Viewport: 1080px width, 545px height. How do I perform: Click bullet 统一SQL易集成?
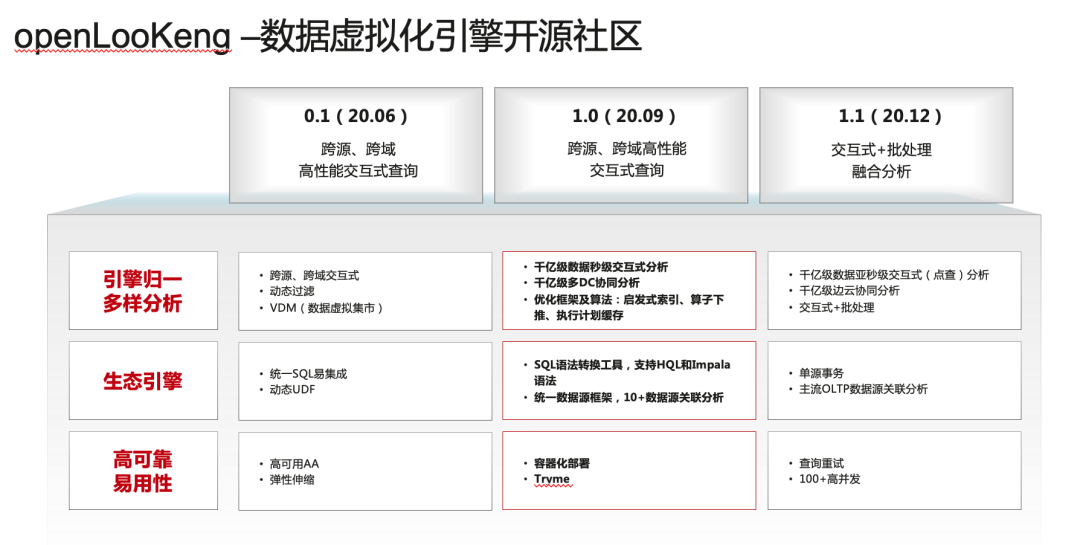309,374
